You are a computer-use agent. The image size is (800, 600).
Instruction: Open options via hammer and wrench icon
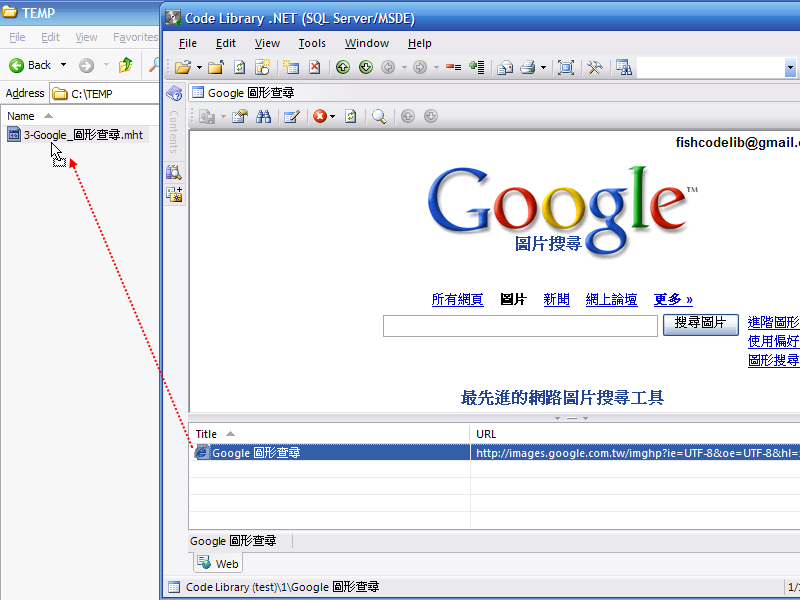(594, 67)
